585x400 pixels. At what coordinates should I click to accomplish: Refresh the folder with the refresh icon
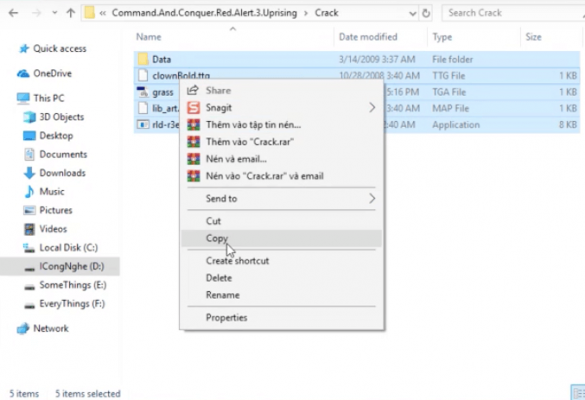[426, 13]
